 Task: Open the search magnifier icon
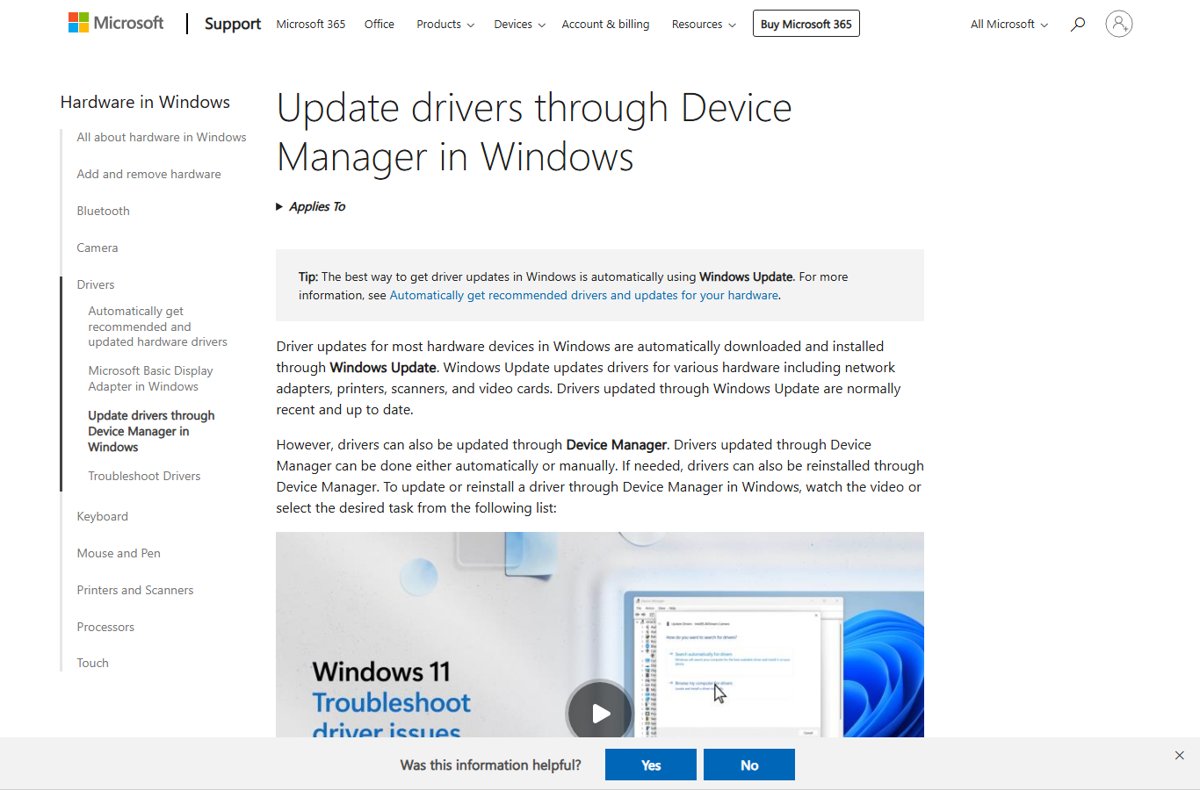[x=1077, y=24]
